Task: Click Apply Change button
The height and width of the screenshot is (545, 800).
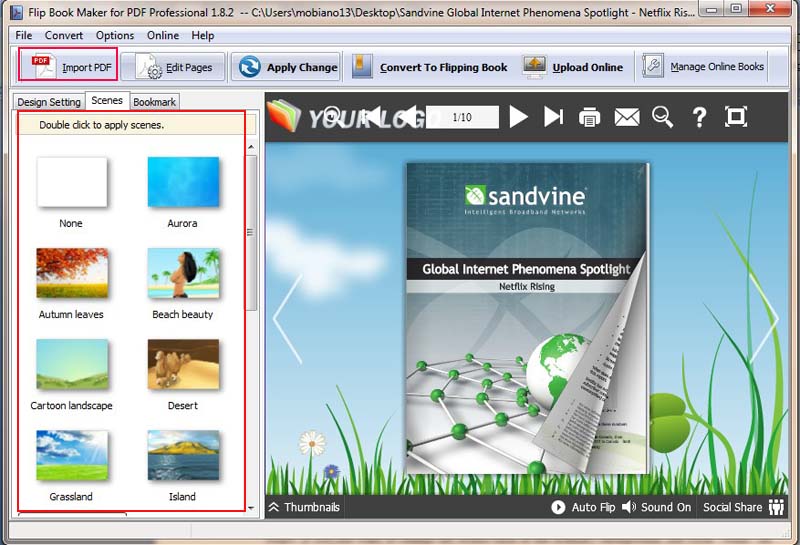Action: point(287,67)
